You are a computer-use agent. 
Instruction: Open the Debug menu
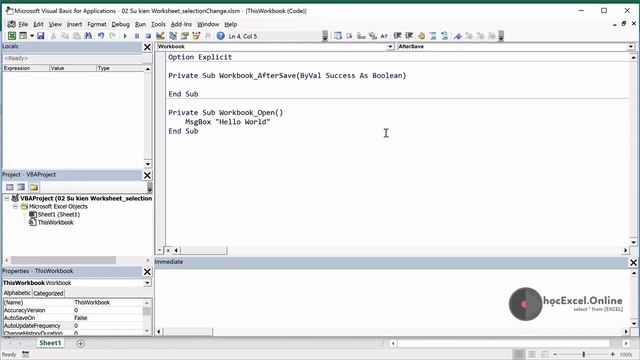(x=120, y=24)
